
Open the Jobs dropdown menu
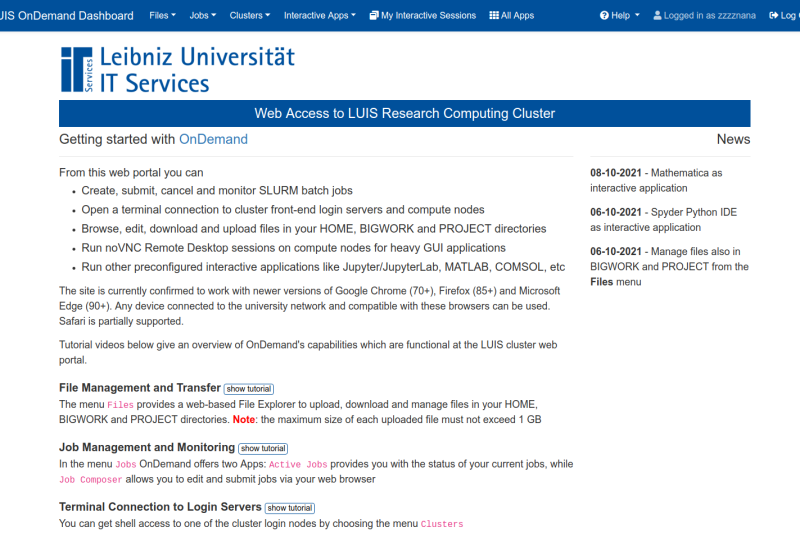[203, 15]
